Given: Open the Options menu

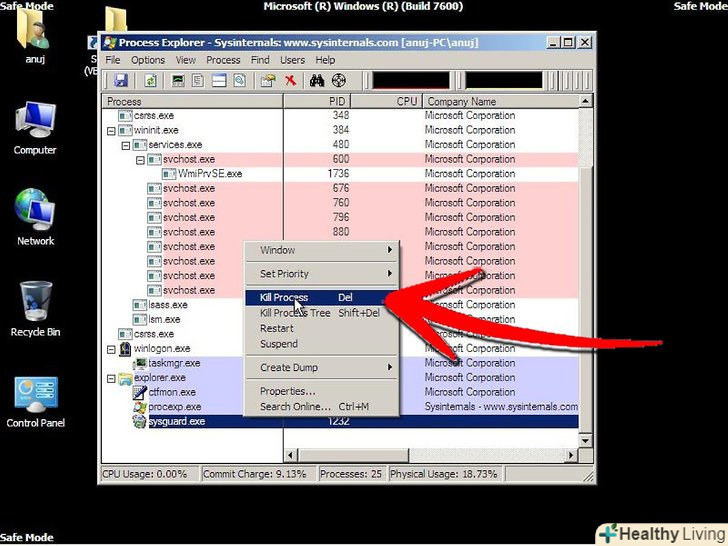Looking at the screenshot, I should coord(148,60).
